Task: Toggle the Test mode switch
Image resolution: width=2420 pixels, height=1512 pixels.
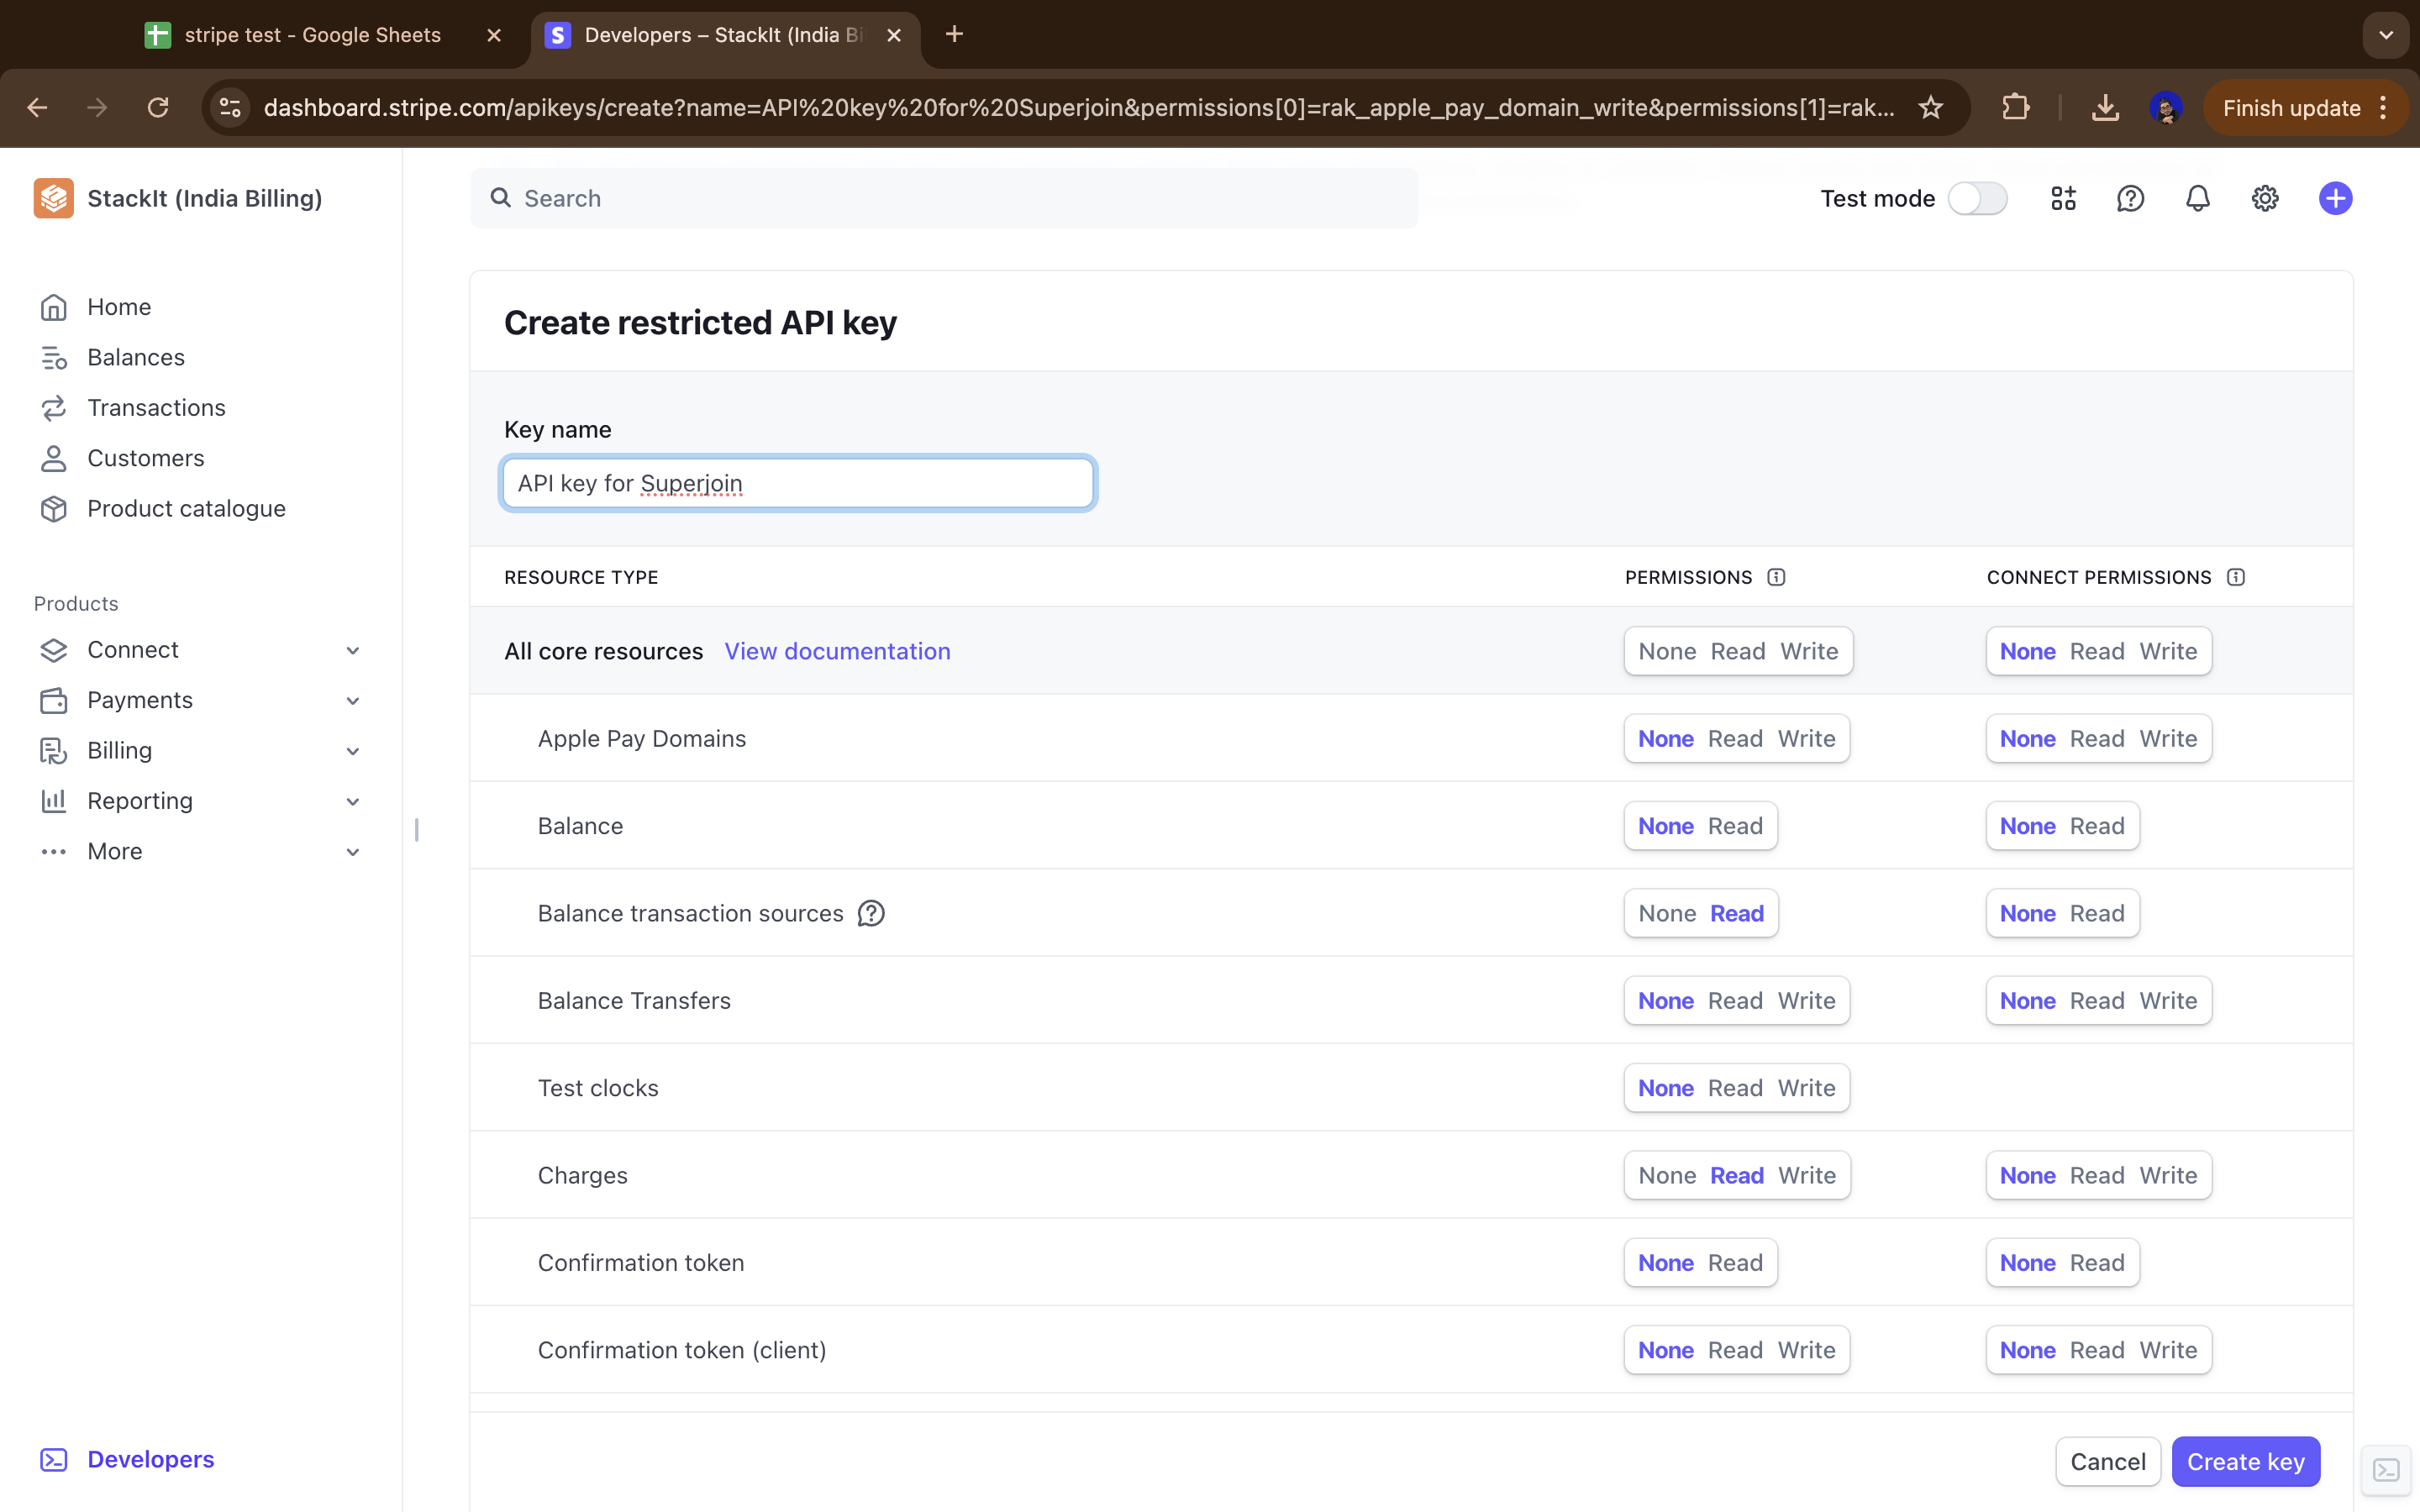Action: [1977, 199]
